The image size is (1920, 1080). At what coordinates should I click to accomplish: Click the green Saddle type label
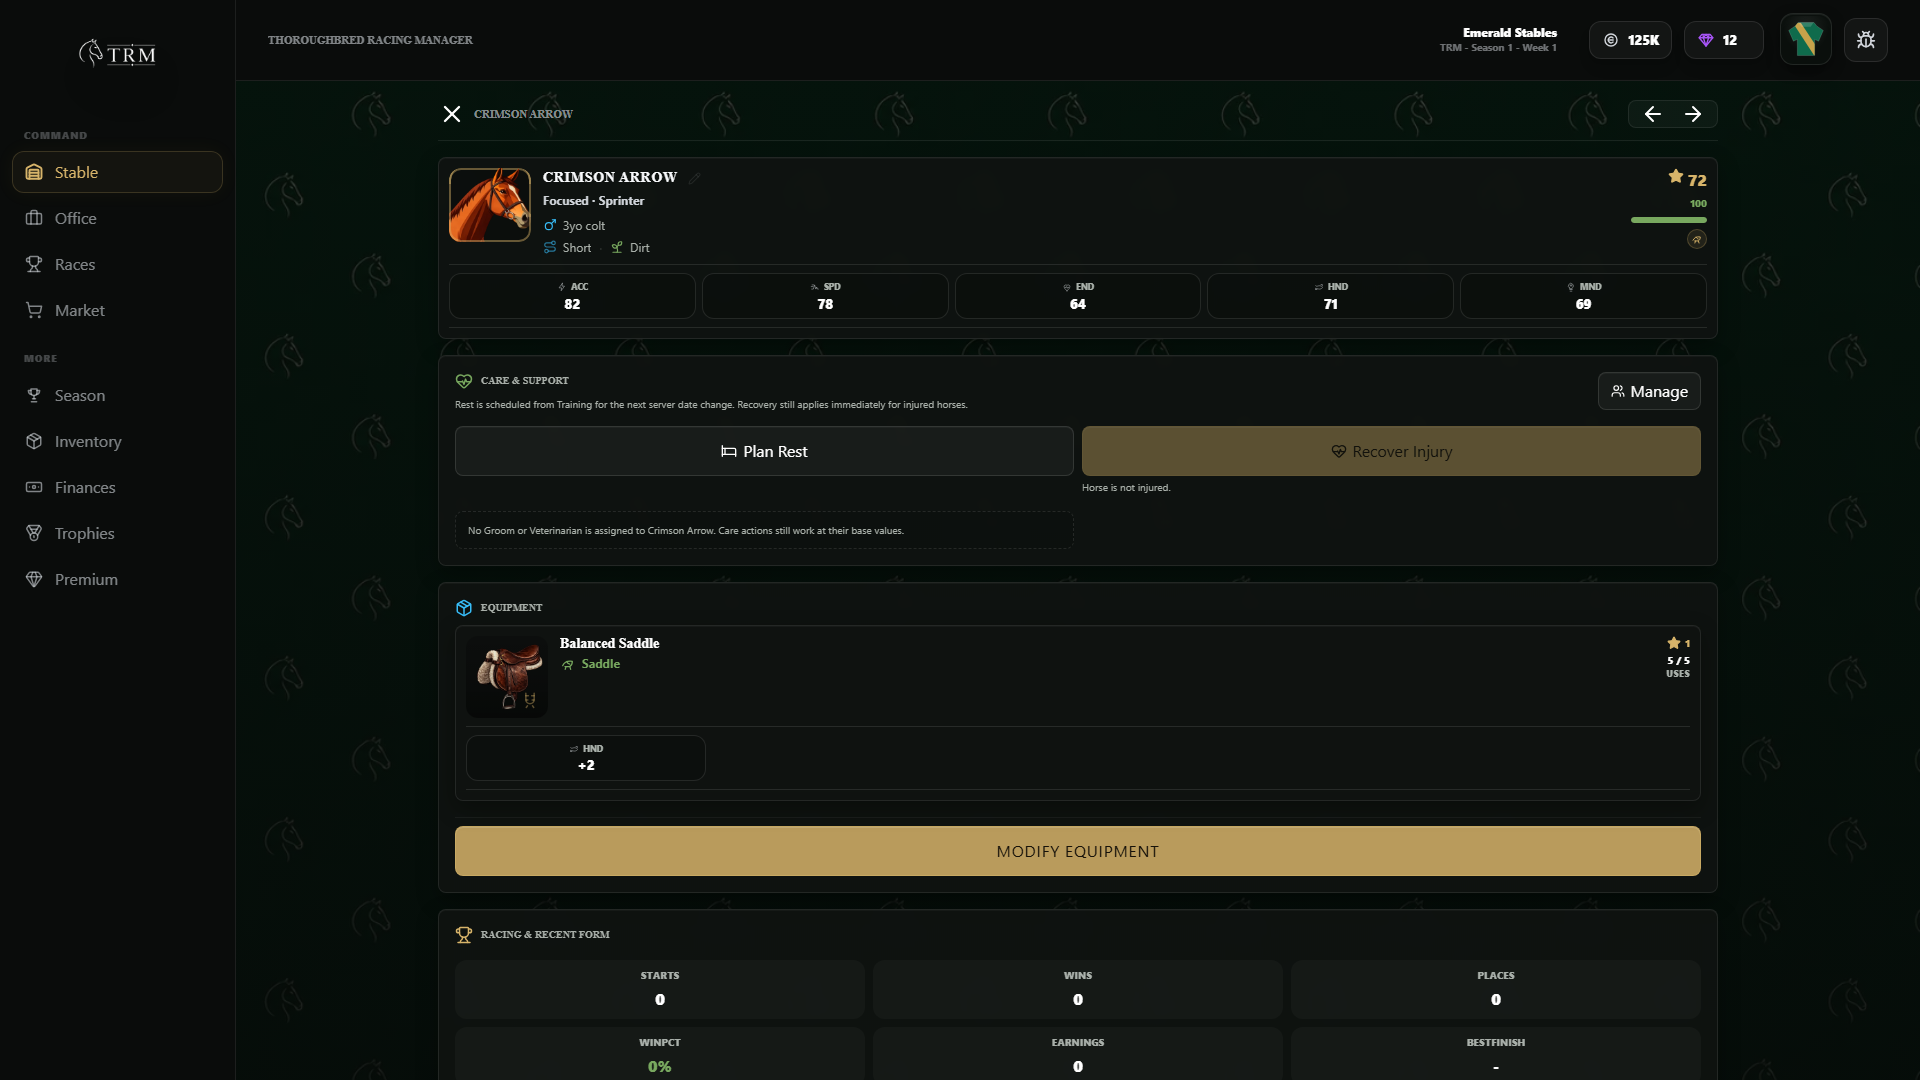coord(600,664)
